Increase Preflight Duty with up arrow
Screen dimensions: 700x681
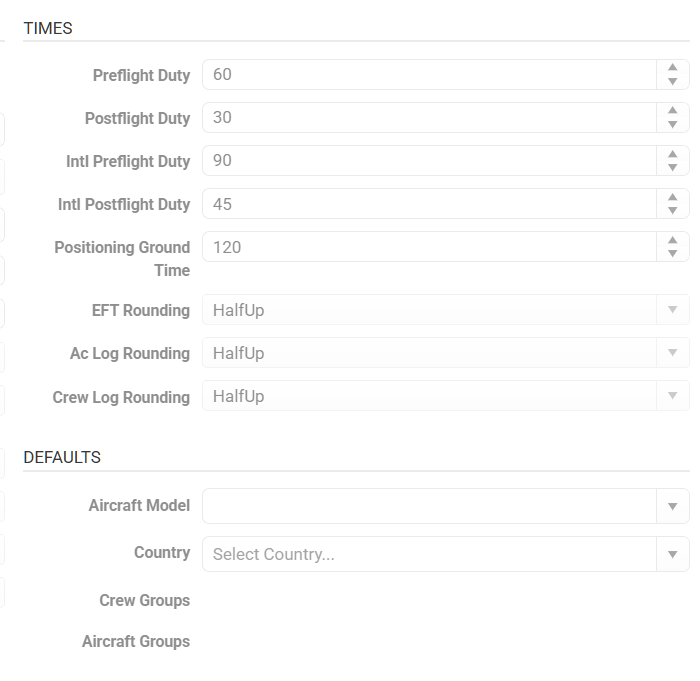click(672, 68)
